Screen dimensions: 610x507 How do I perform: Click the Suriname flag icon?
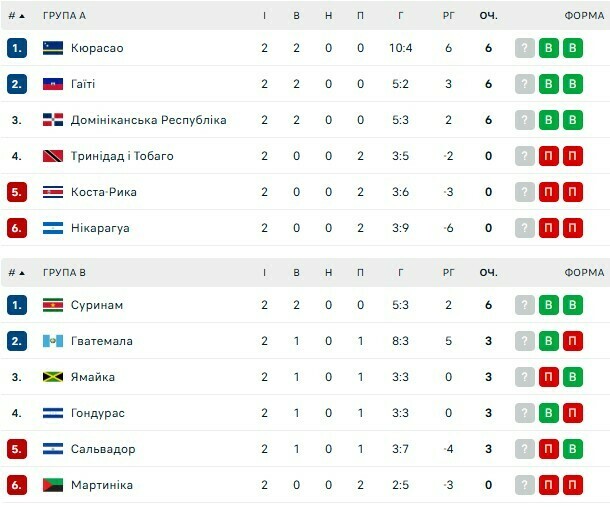[53, 305]
